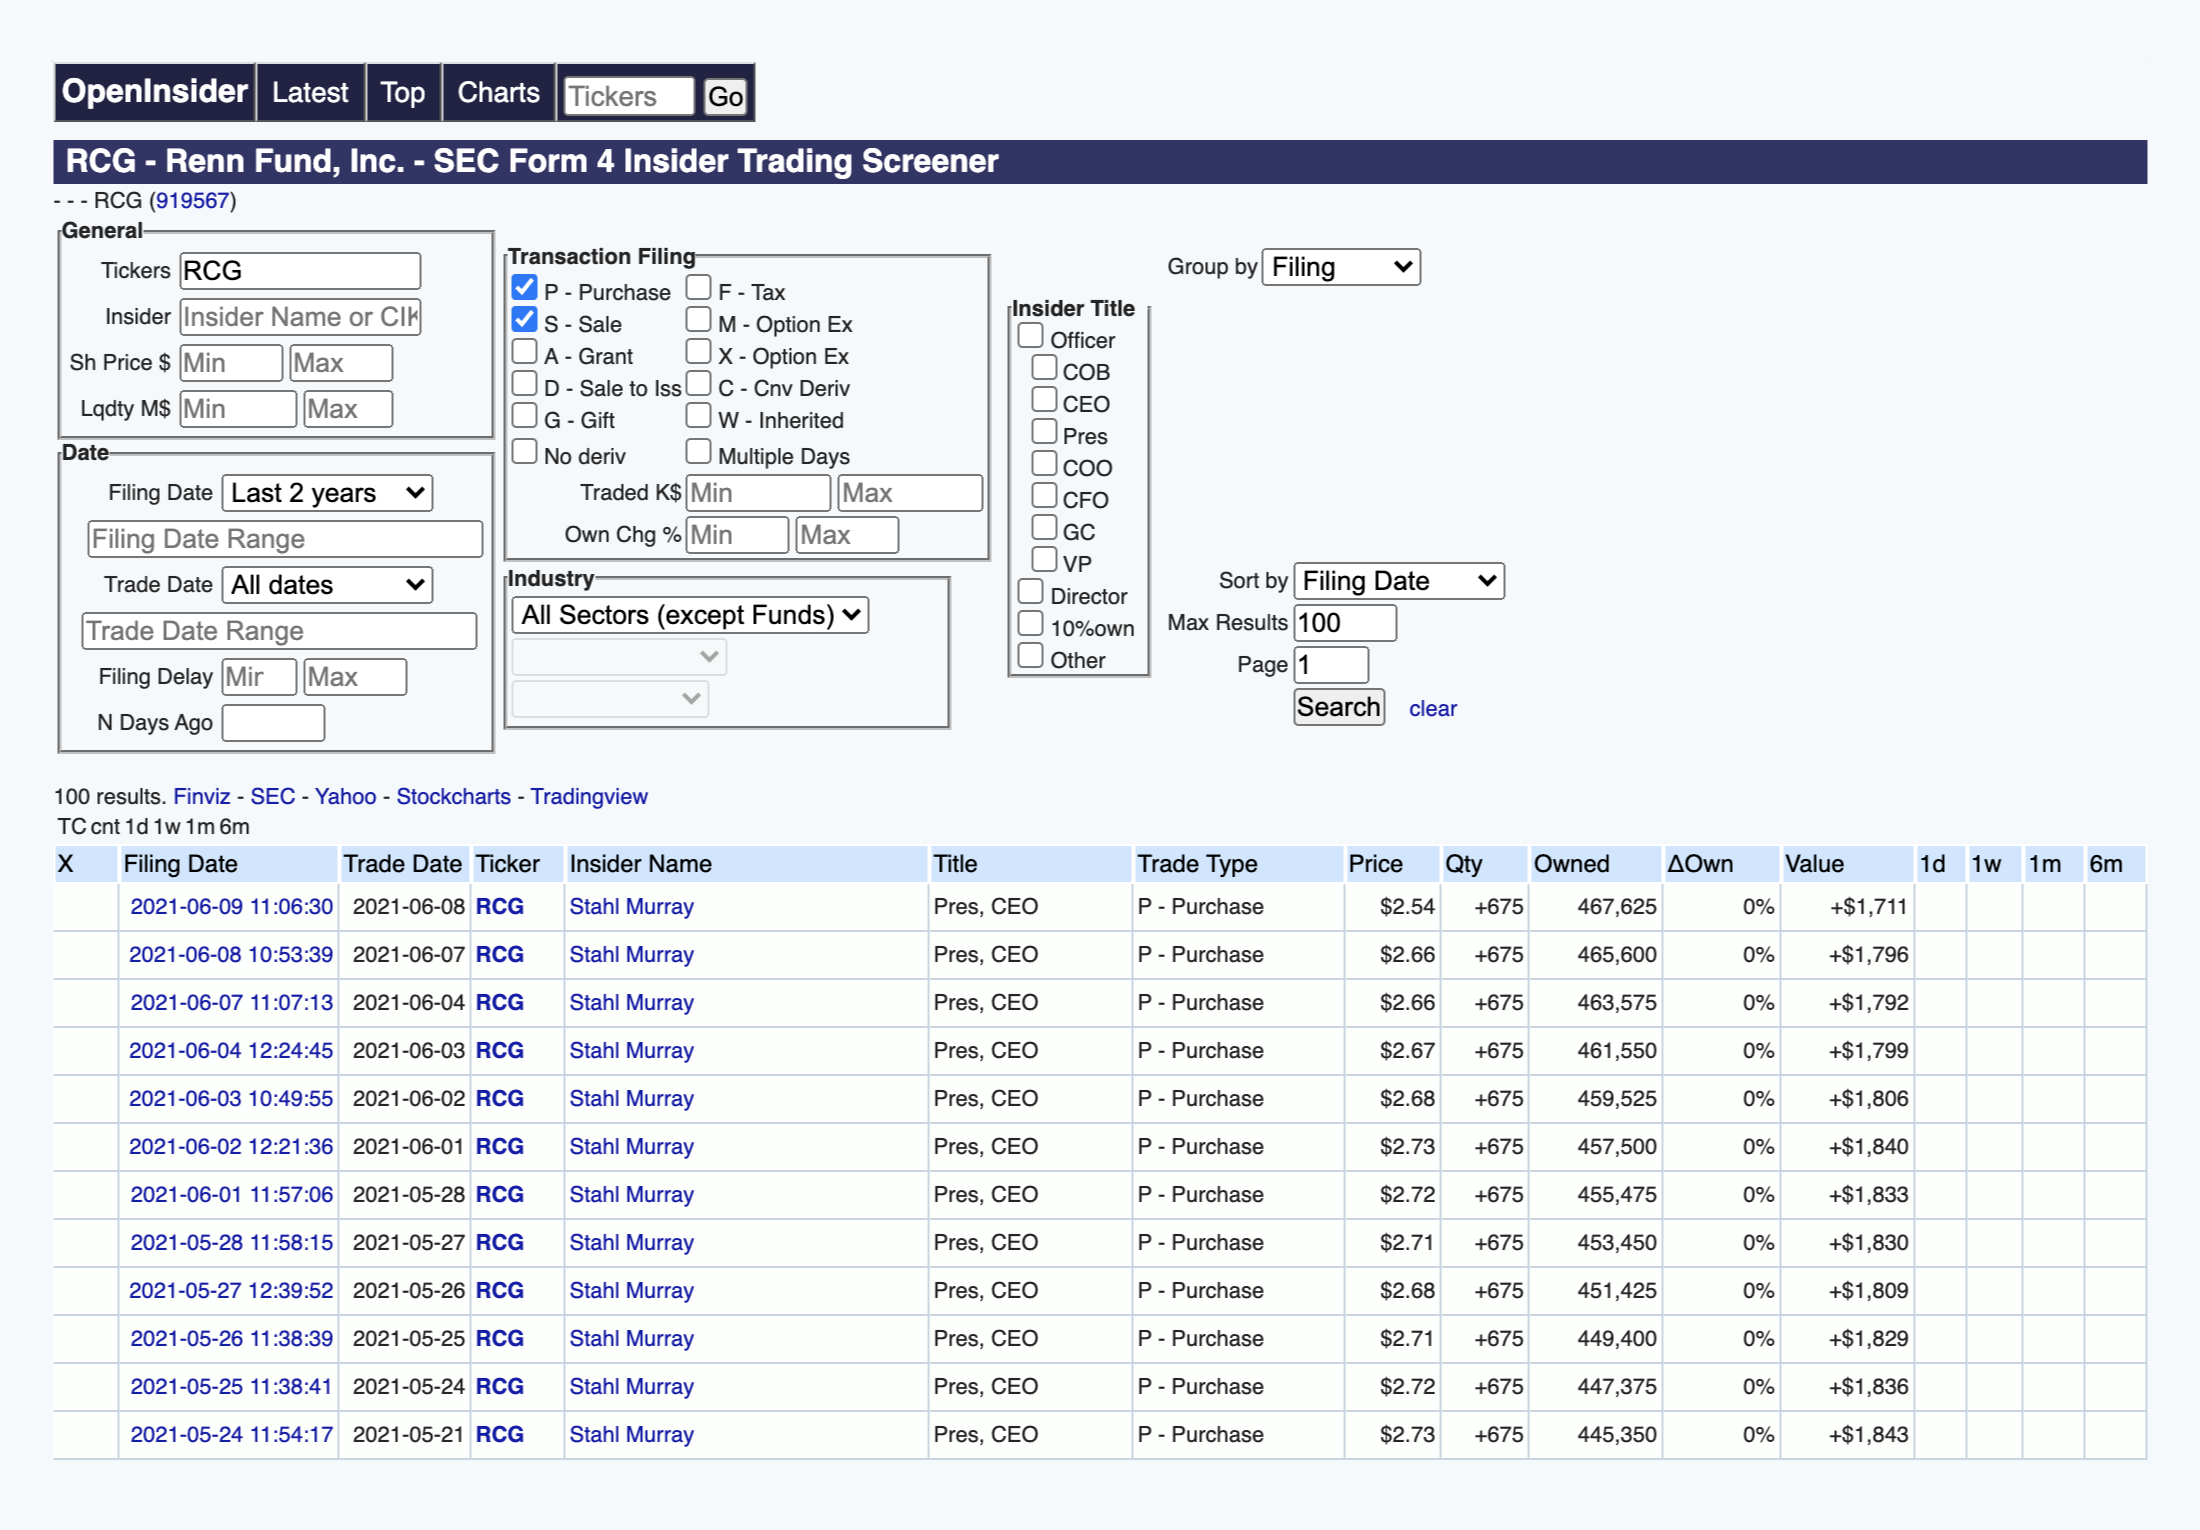Open the OpenInsider home link
Screen dimensions: 2200x1530
point(154,92)
